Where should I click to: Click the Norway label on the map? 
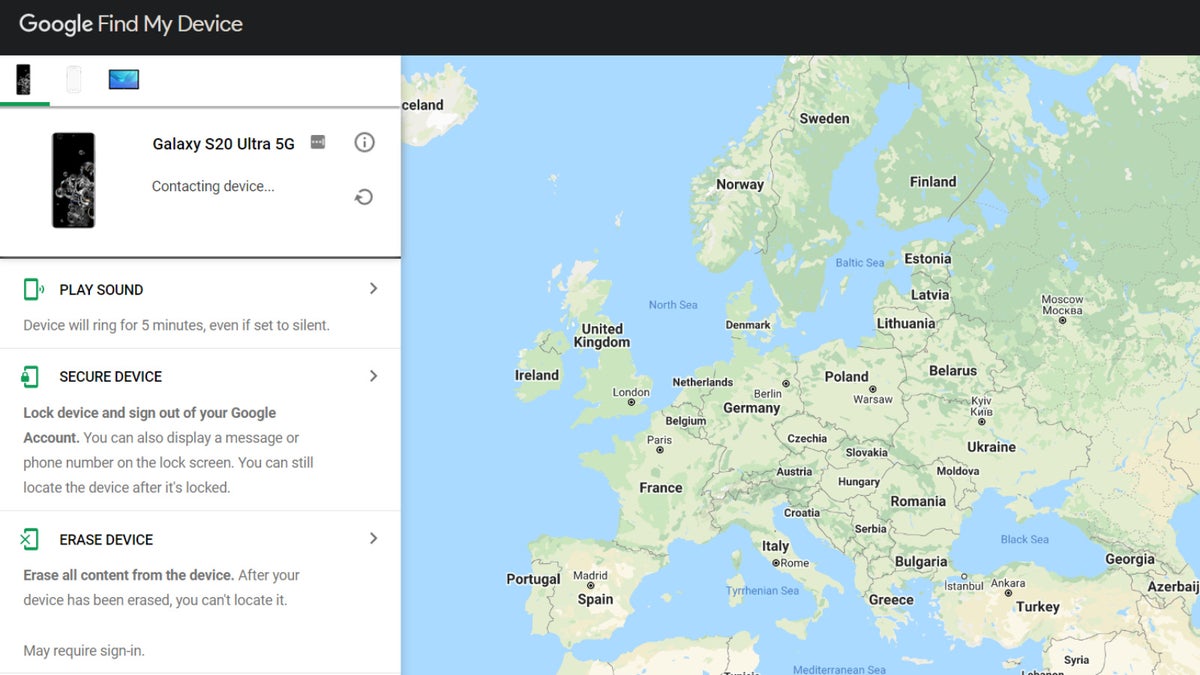point(740,184)
